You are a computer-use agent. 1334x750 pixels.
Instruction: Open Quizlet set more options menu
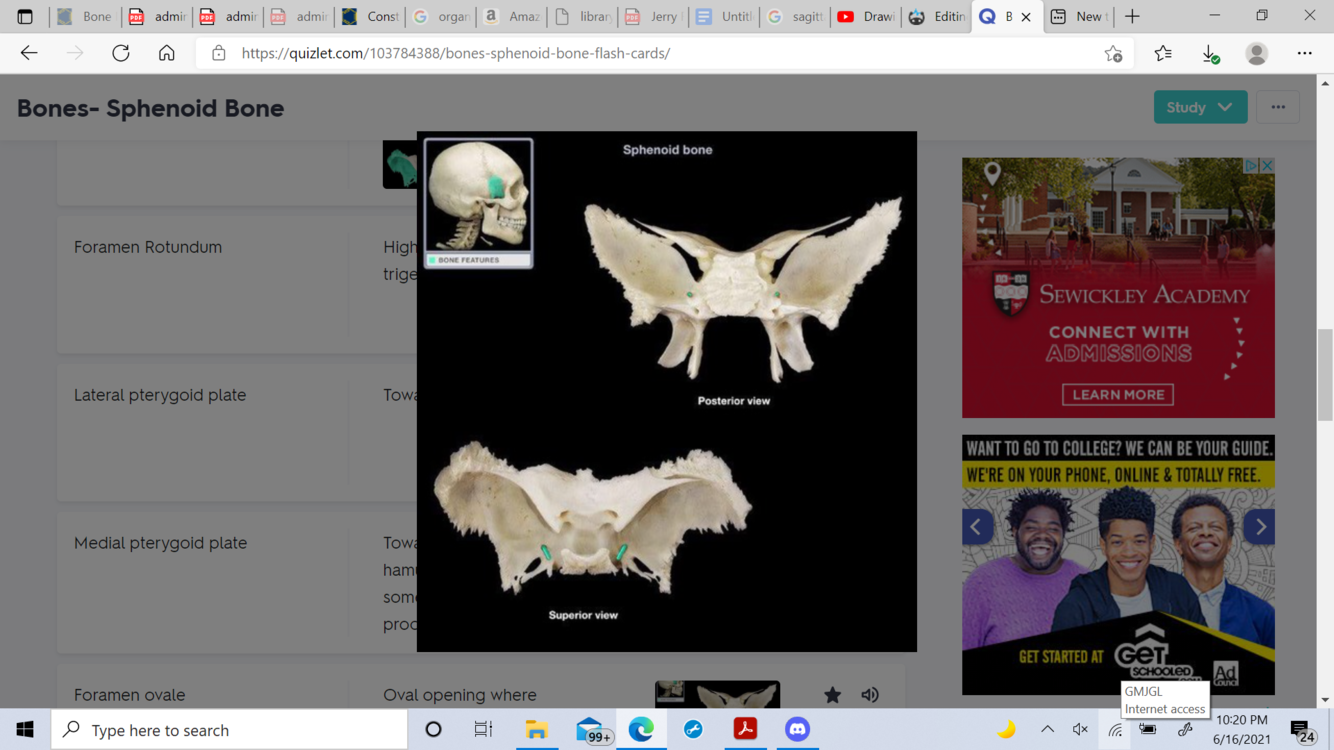(1278, 107)
